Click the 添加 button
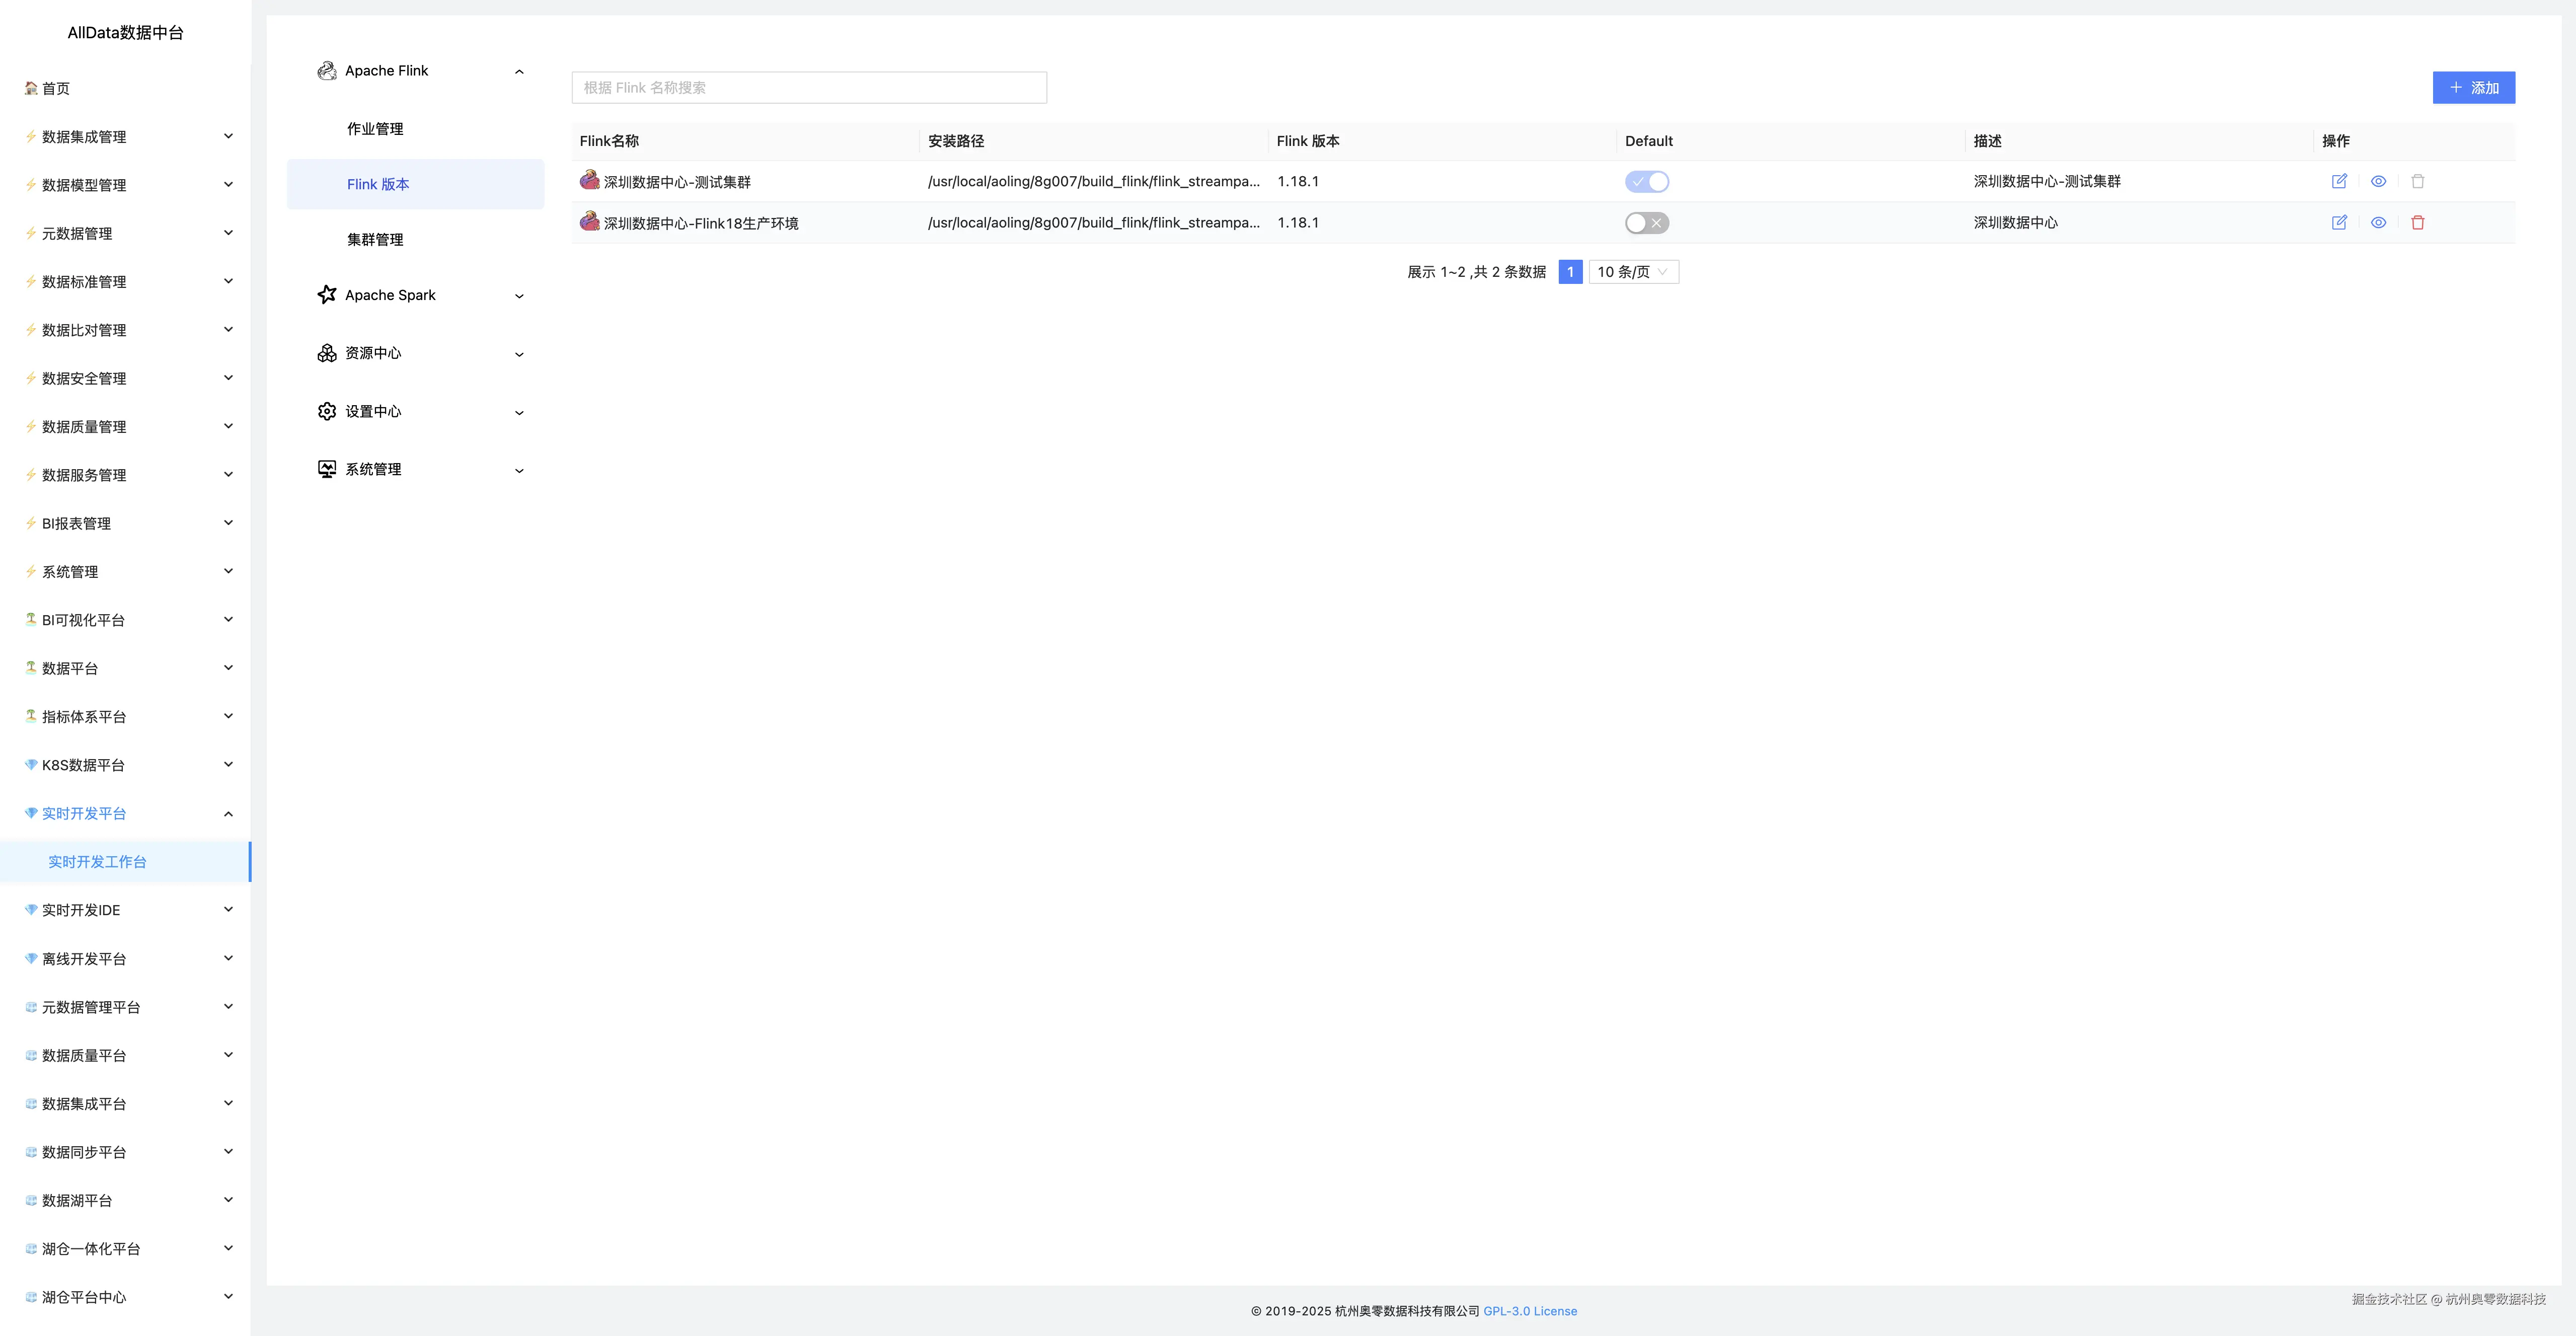The height and width of the screenshot is (1336, 2576). coord(2473,88)
